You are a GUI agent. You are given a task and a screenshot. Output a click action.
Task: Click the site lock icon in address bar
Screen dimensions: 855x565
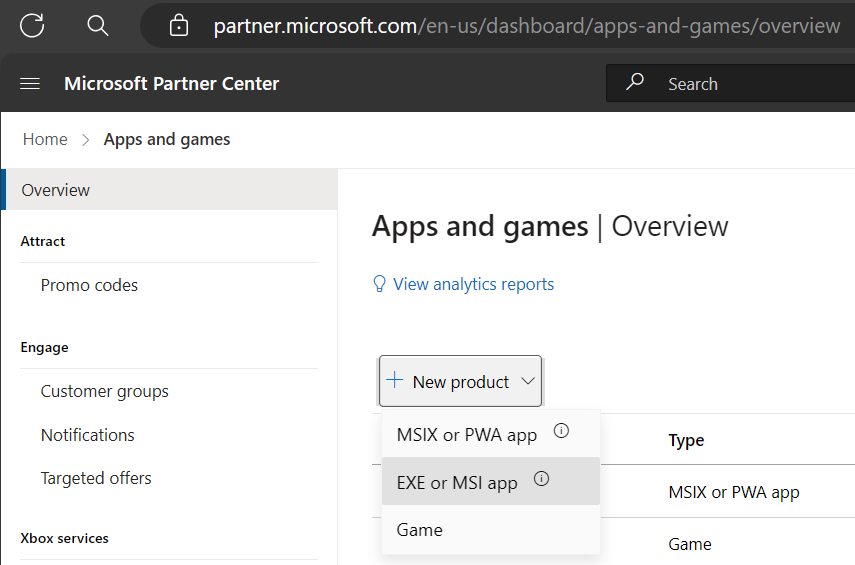pos(179,25)
